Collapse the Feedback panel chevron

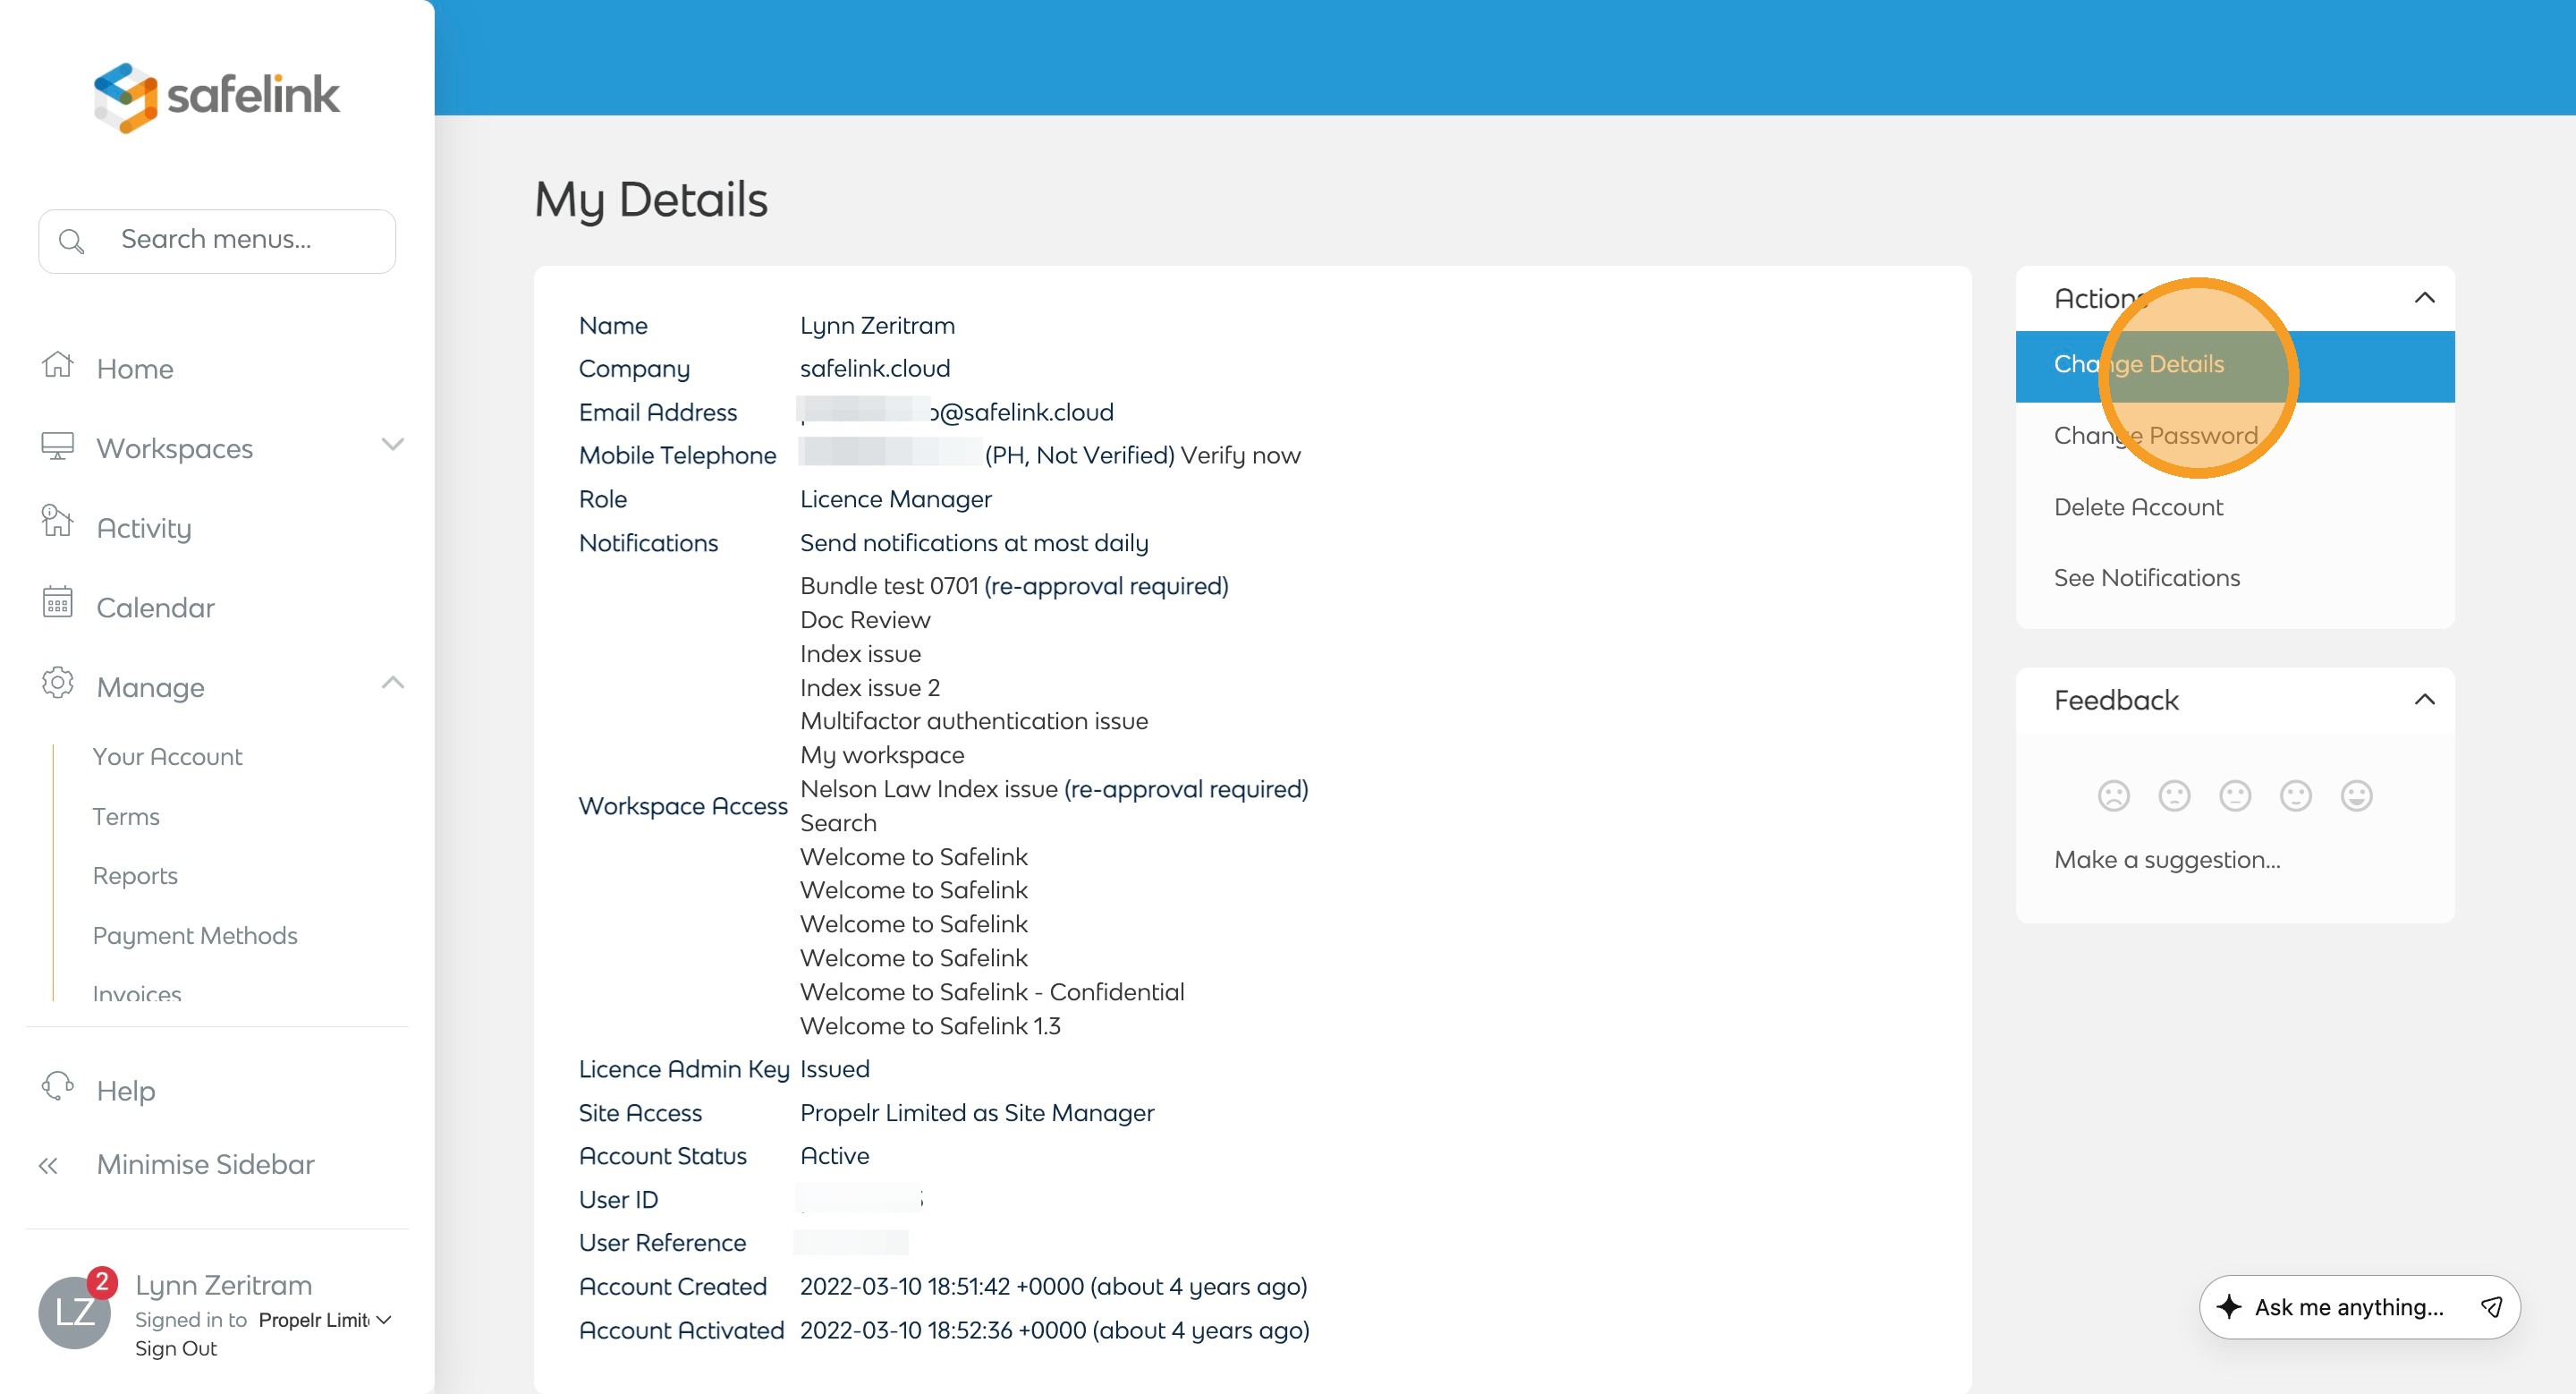coord(2424,700)
